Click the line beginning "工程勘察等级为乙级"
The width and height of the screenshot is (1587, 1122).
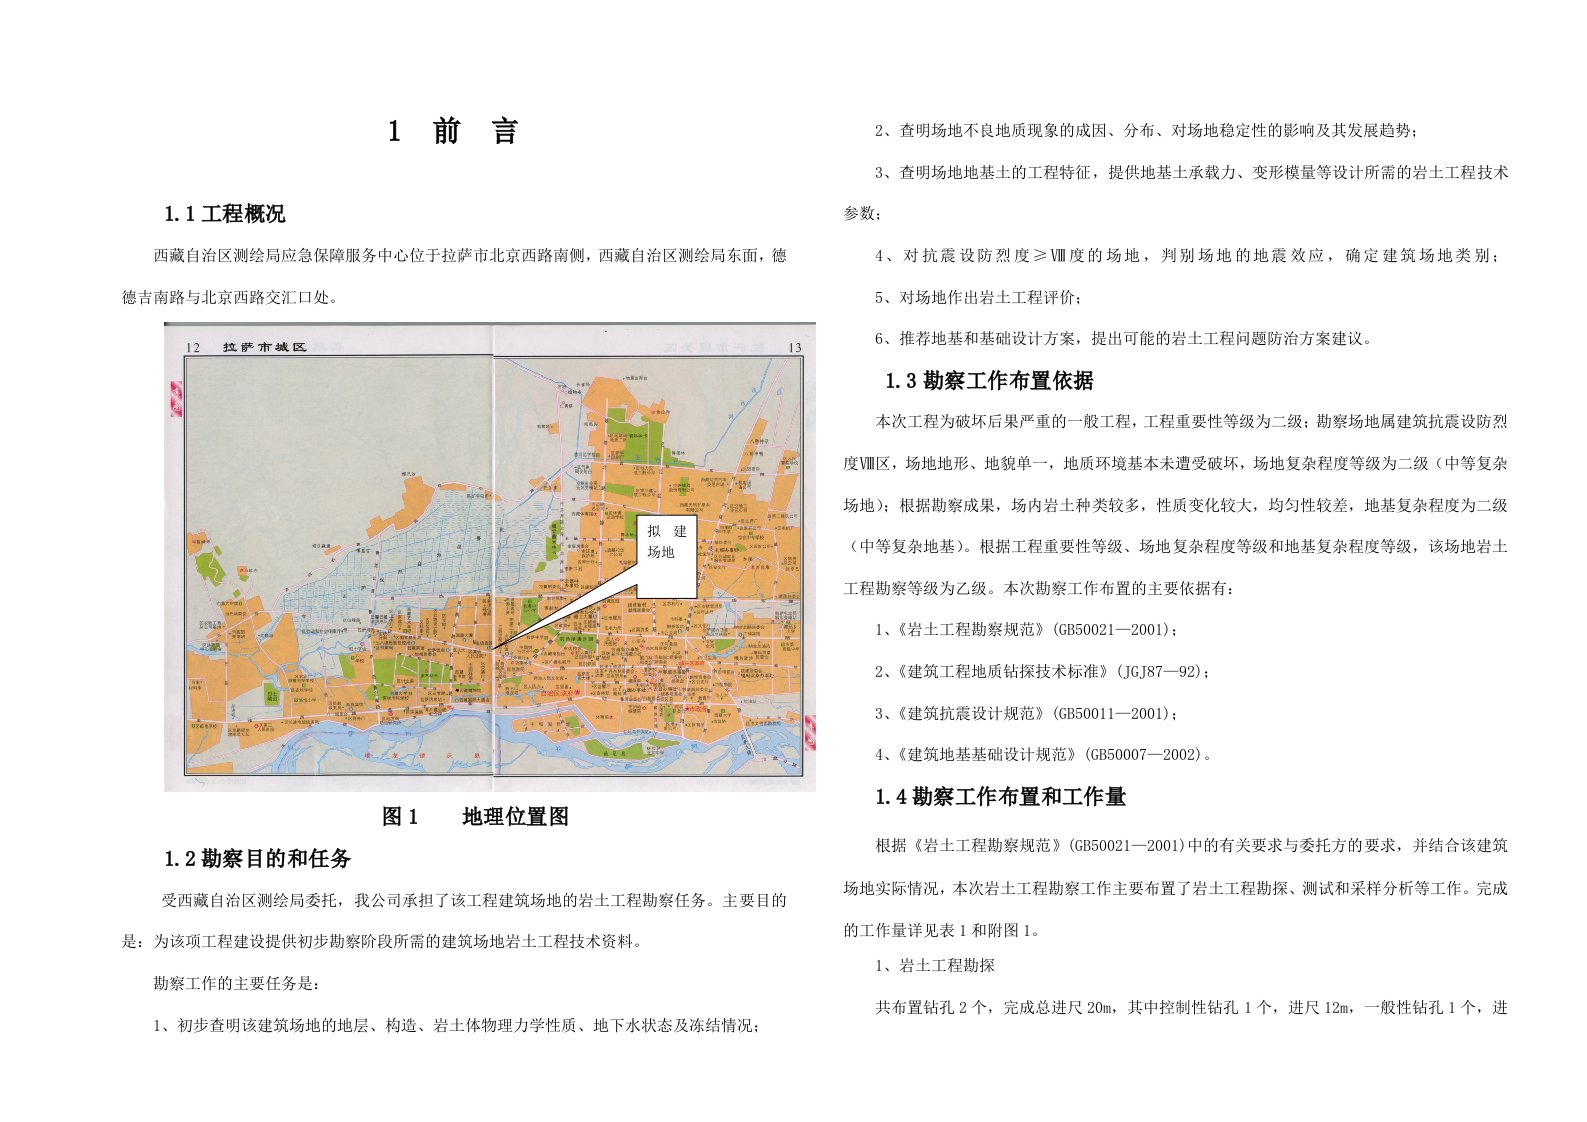1040,589
